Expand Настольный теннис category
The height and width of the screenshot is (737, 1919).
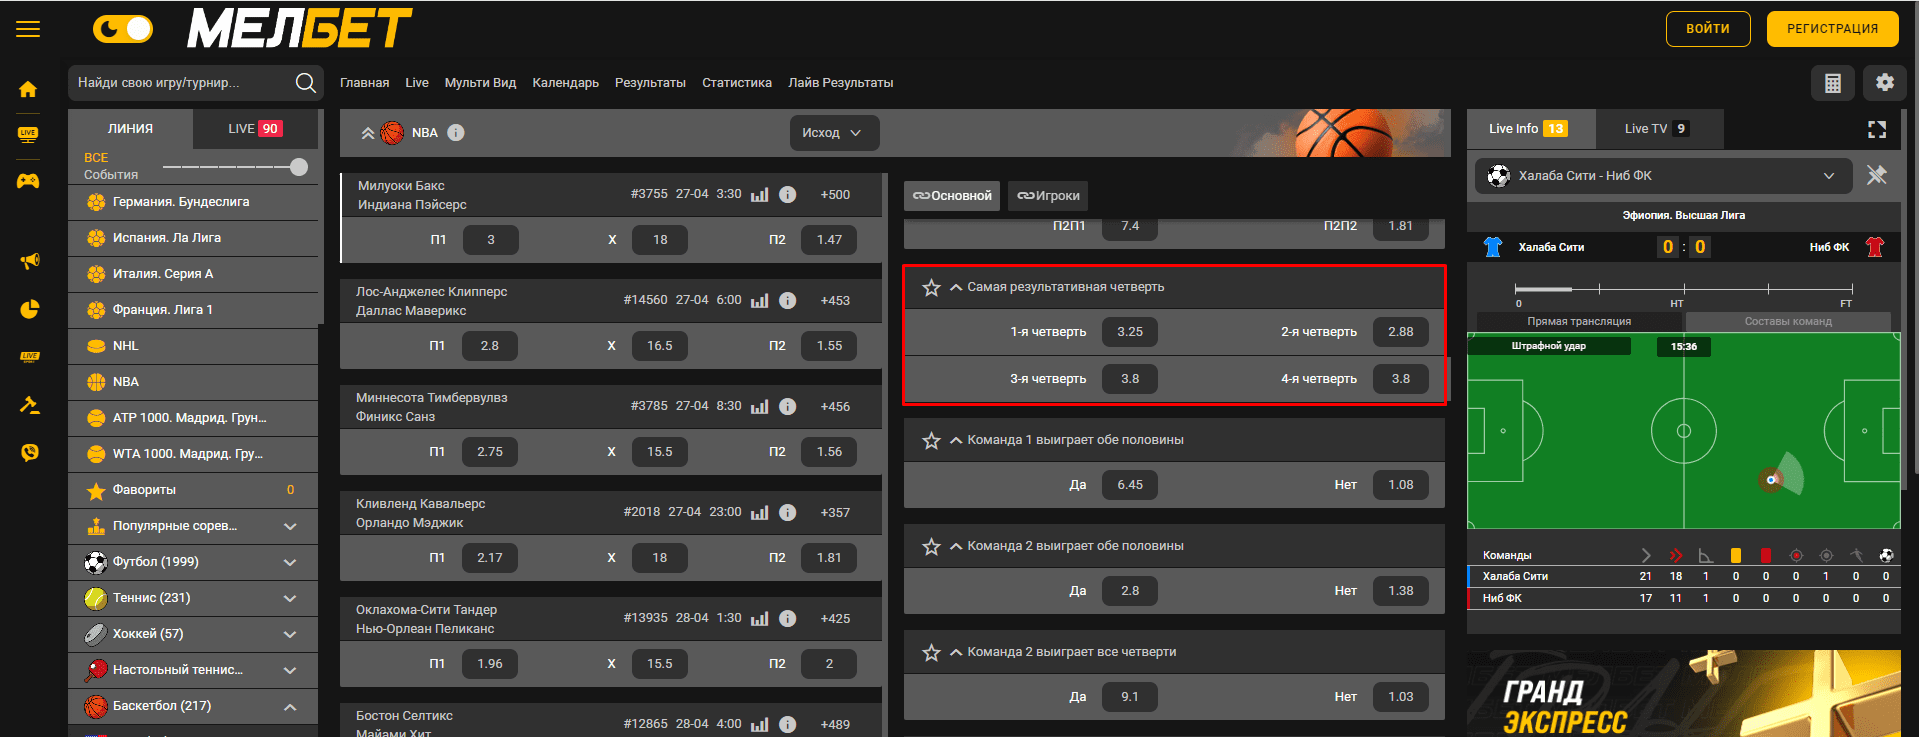[x=290, y=670]
